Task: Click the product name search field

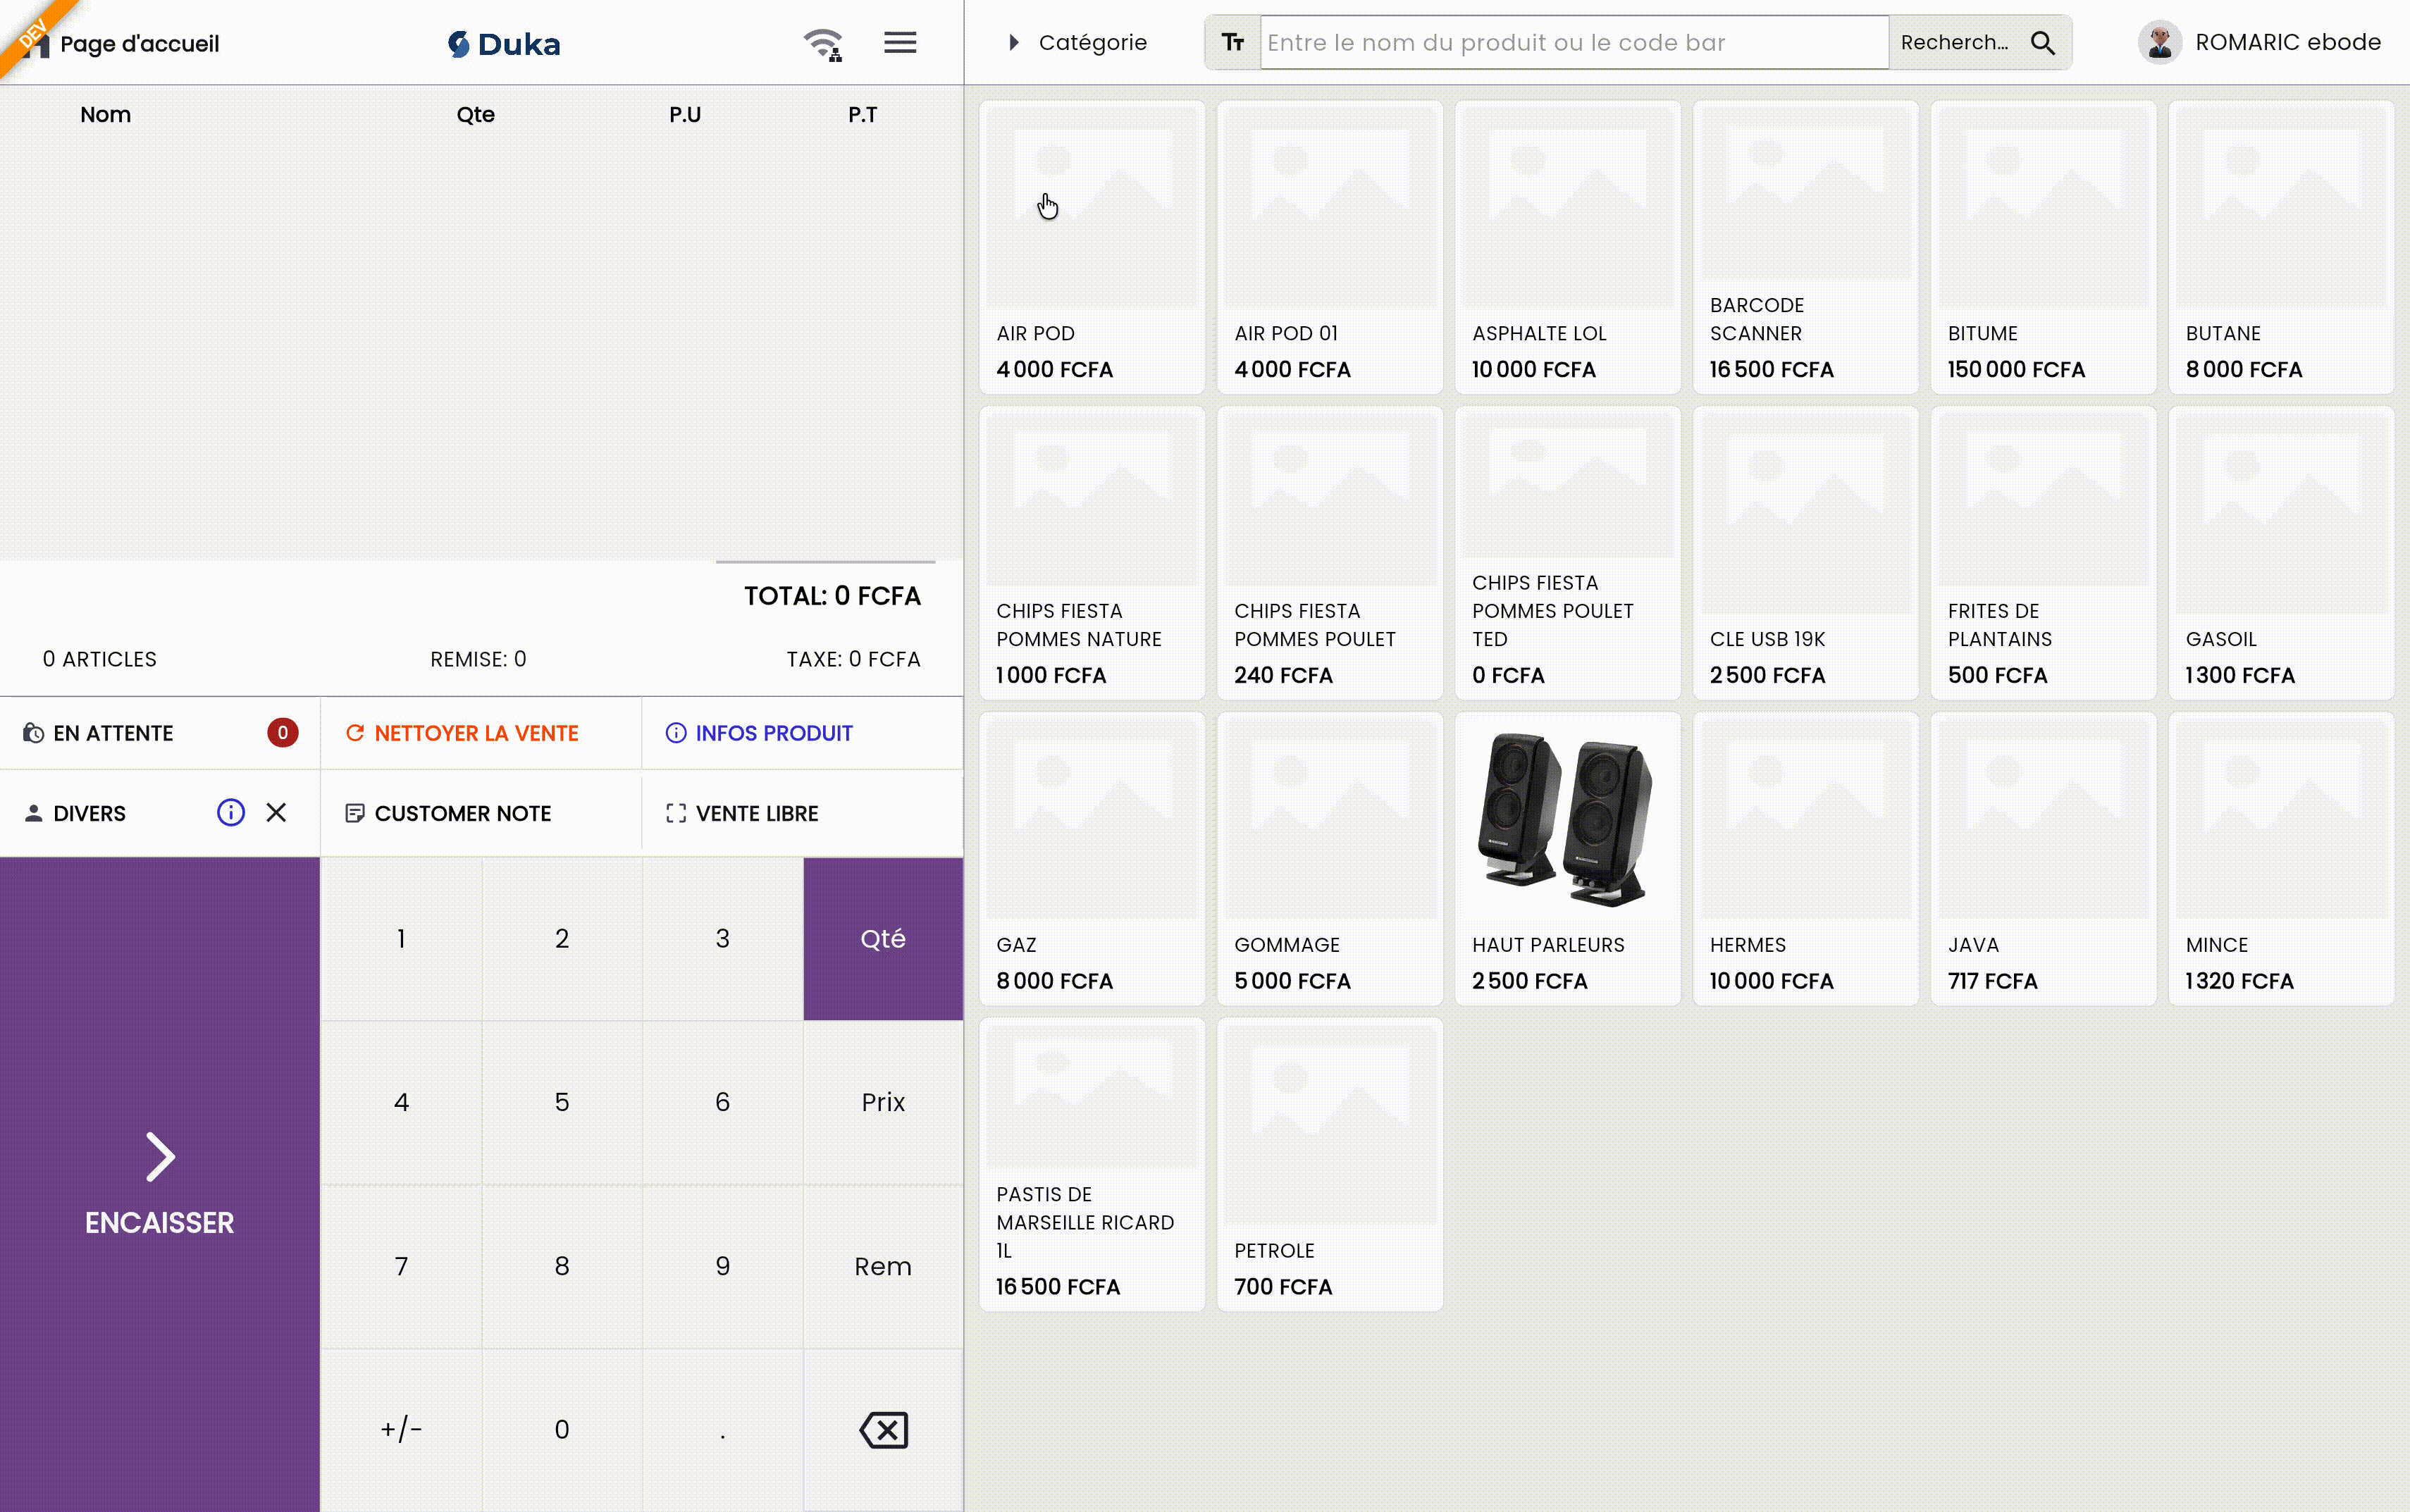Action: 1574,43
